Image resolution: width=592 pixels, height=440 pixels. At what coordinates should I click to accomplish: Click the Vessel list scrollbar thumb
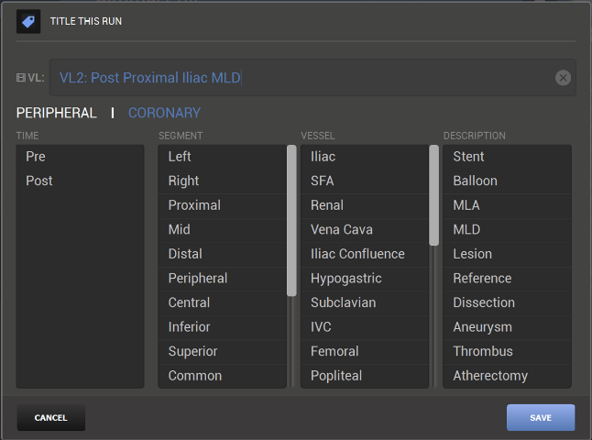click(434, 195)
